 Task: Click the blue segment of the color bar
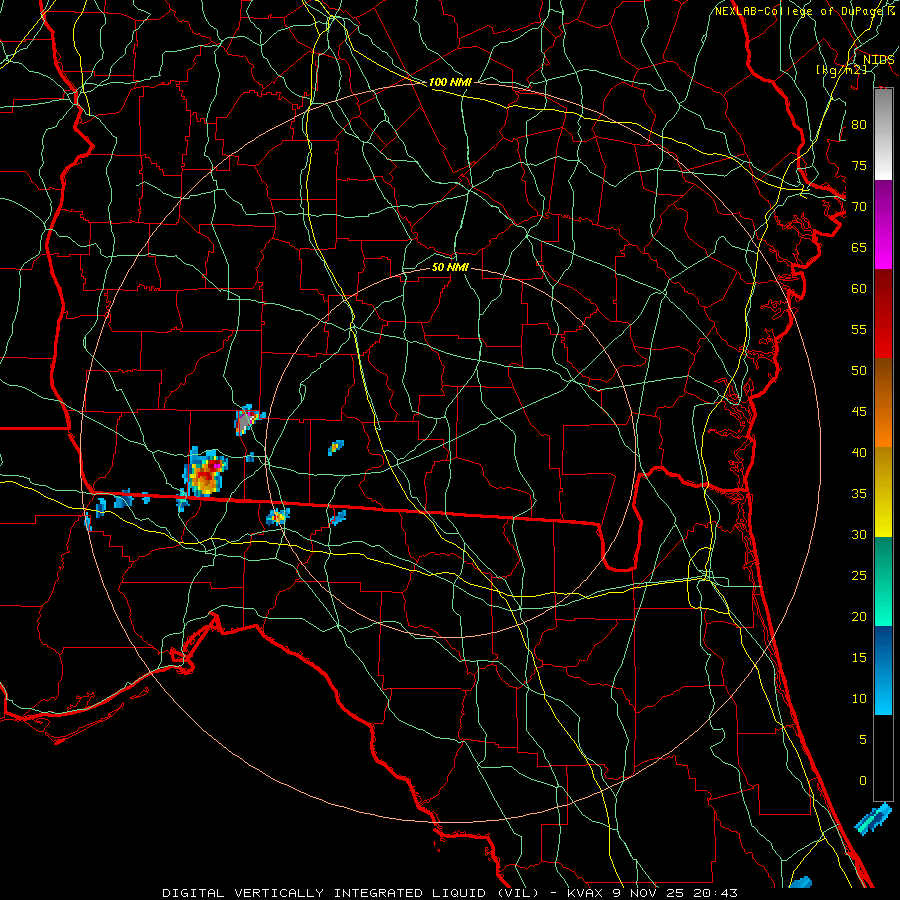point(883,670)
